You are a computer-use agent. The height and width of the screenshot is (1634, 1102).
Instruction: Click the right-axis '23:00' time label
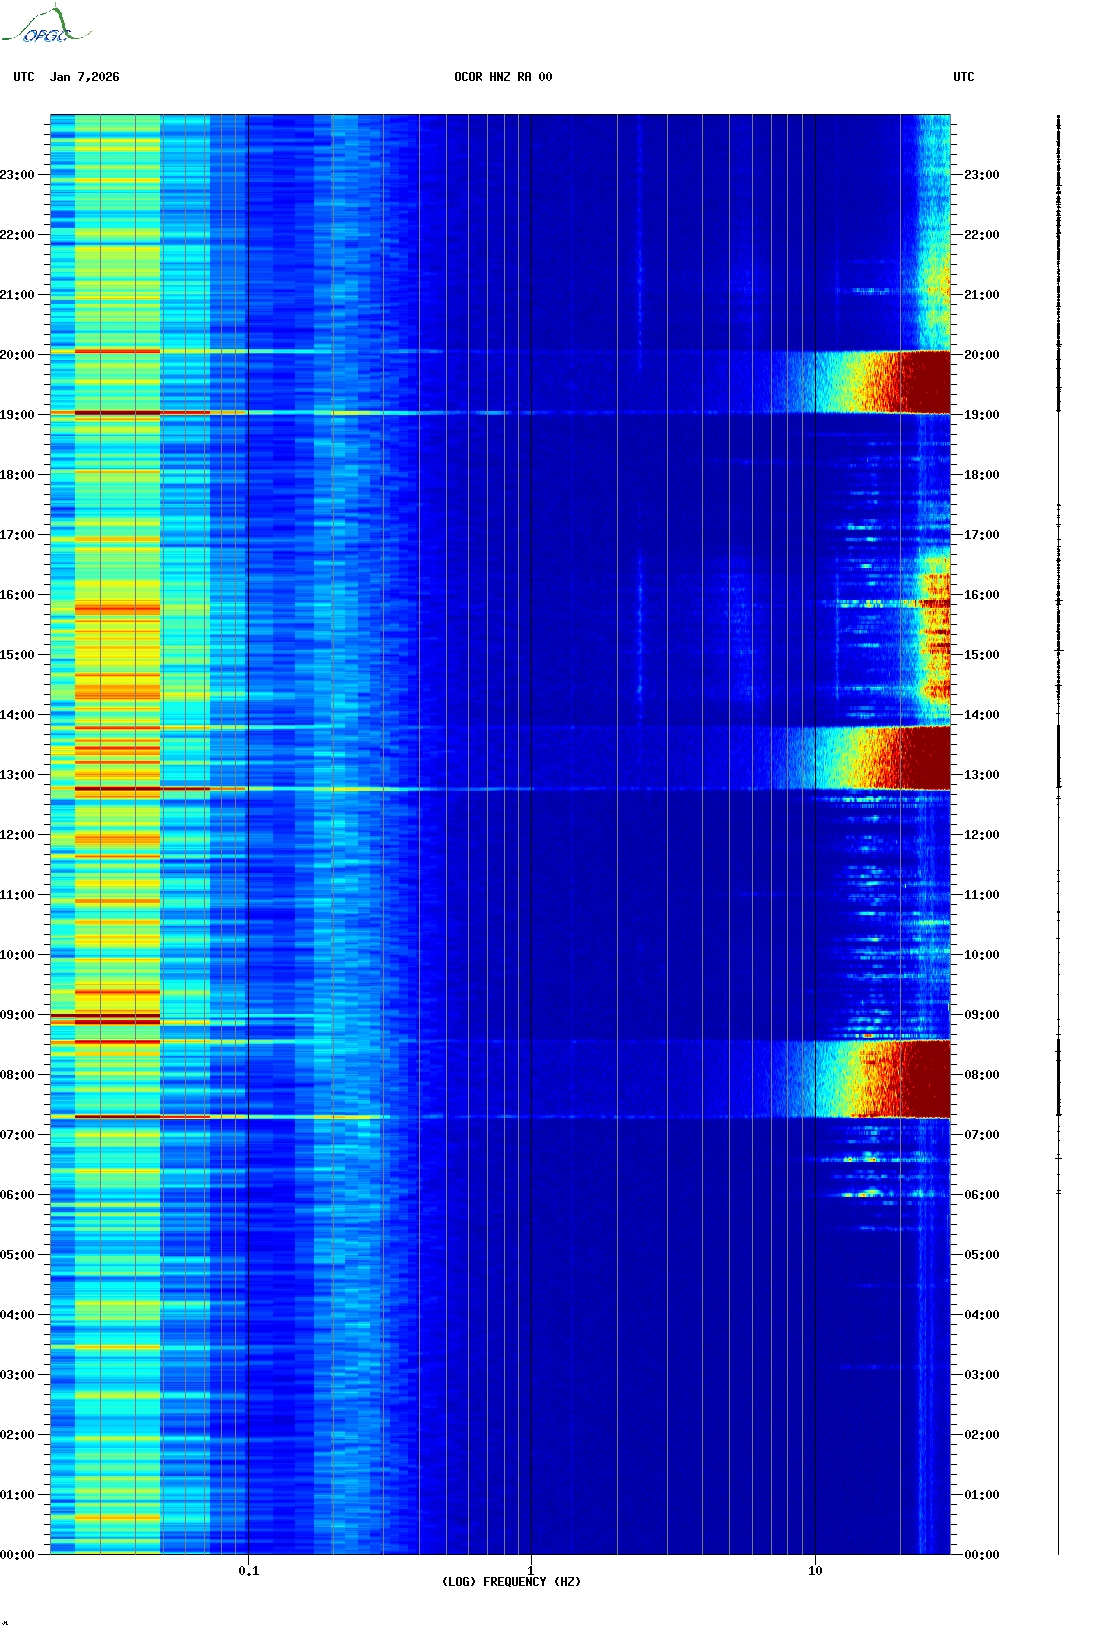982,175
